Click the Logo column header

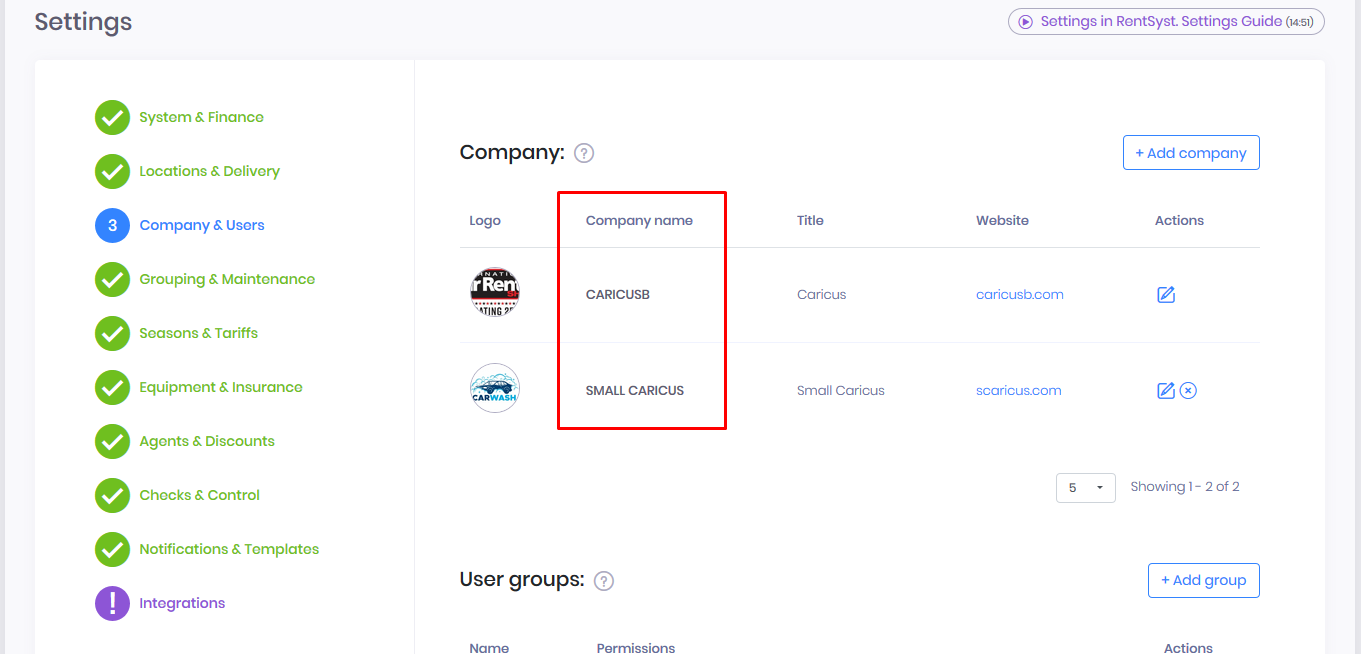pyautogui.click(x=485, y=220)
